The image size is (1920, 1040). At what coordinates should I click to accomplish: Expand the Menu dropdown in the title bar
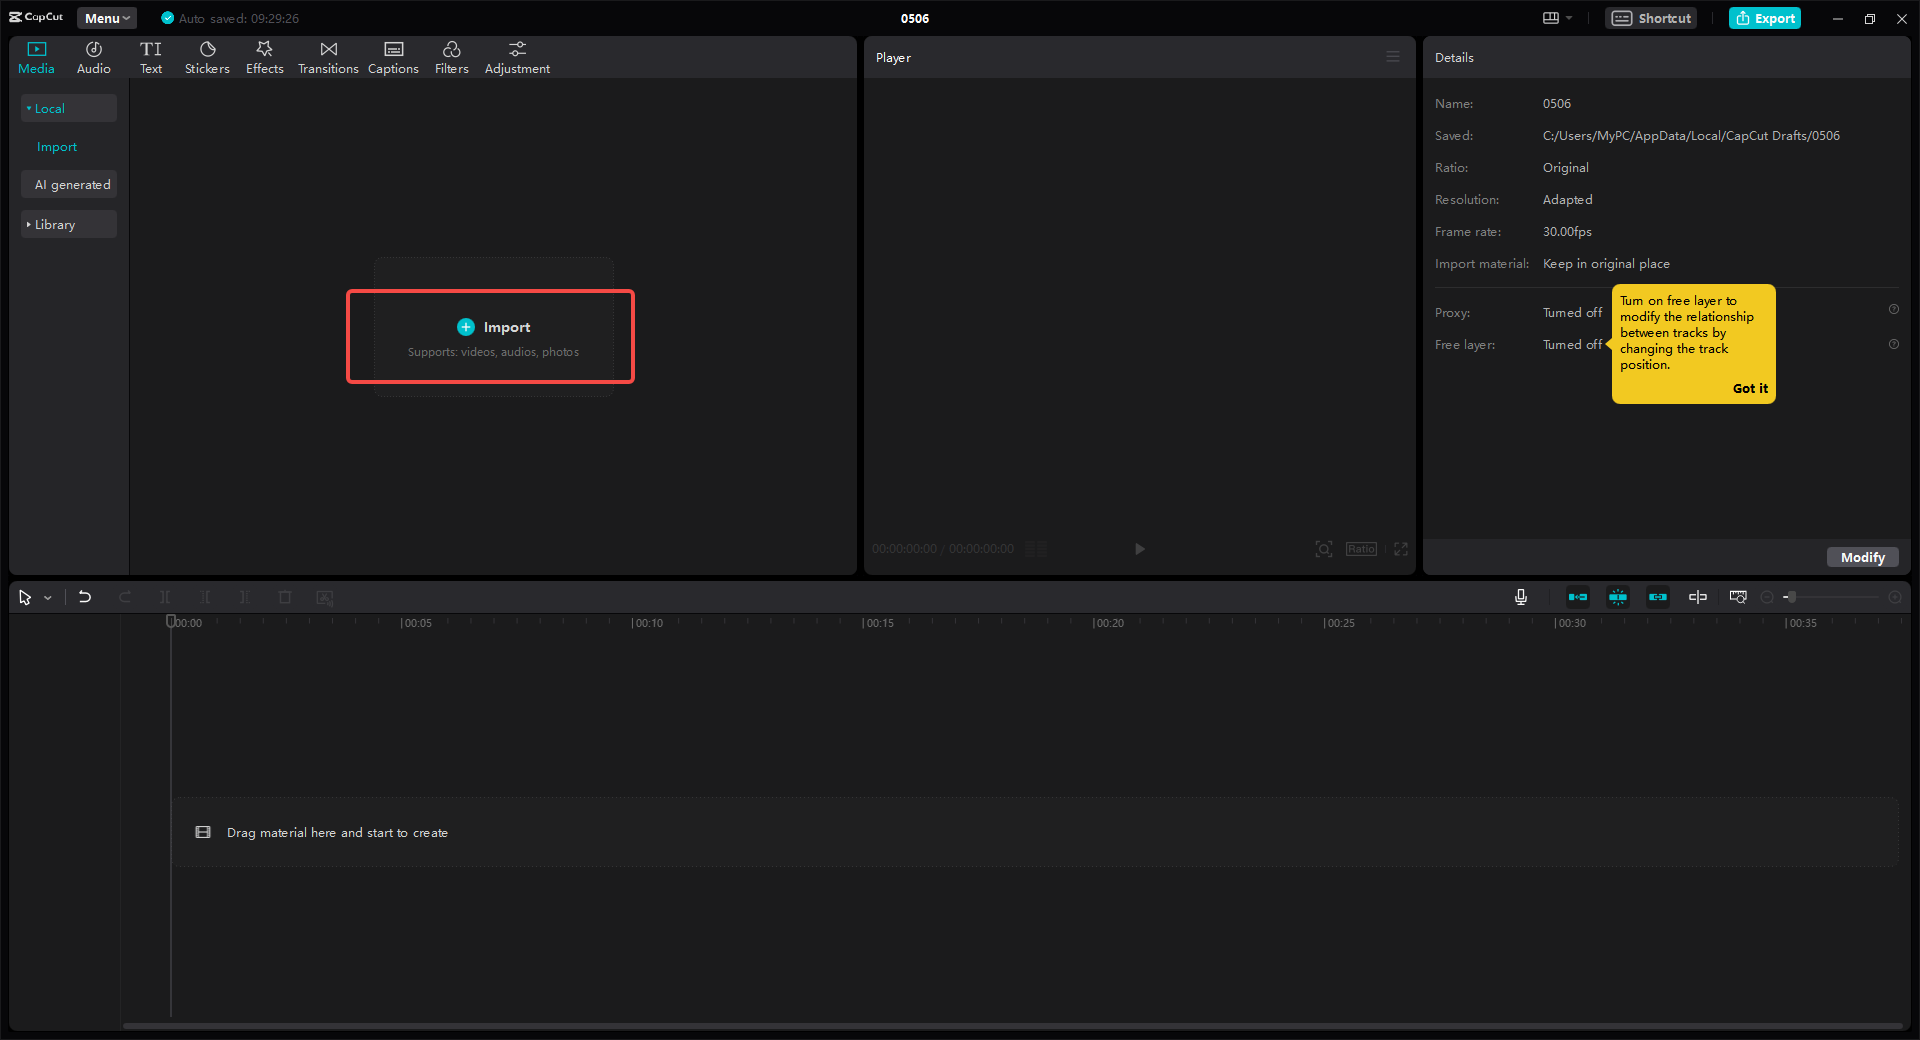coord(105,17)
